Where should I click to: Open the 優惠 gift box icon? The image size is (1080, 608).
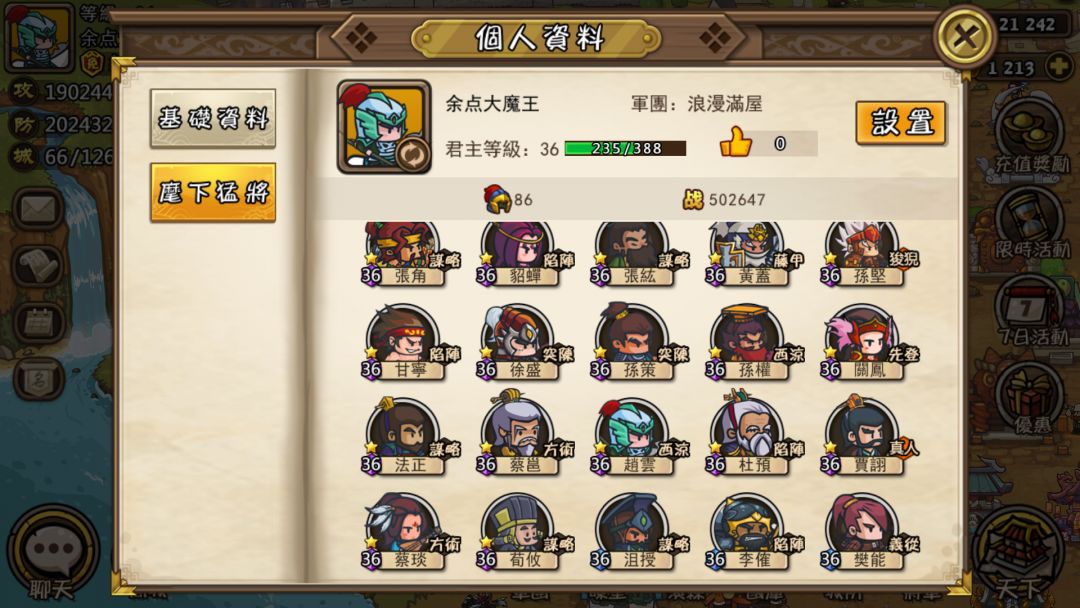coord(1030,399)
